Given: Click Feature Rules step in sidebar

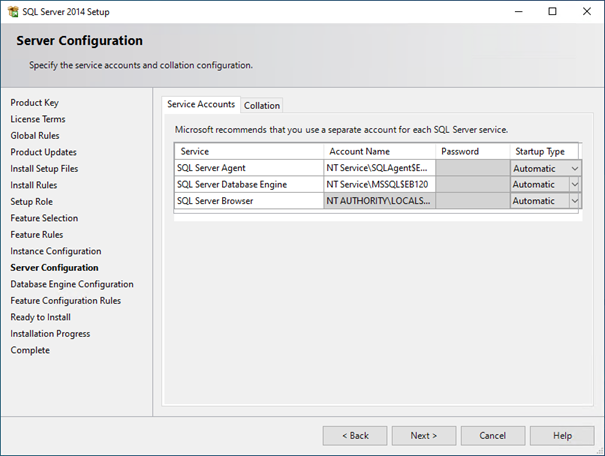Looking at the screenshot, I should pos(37,235).
